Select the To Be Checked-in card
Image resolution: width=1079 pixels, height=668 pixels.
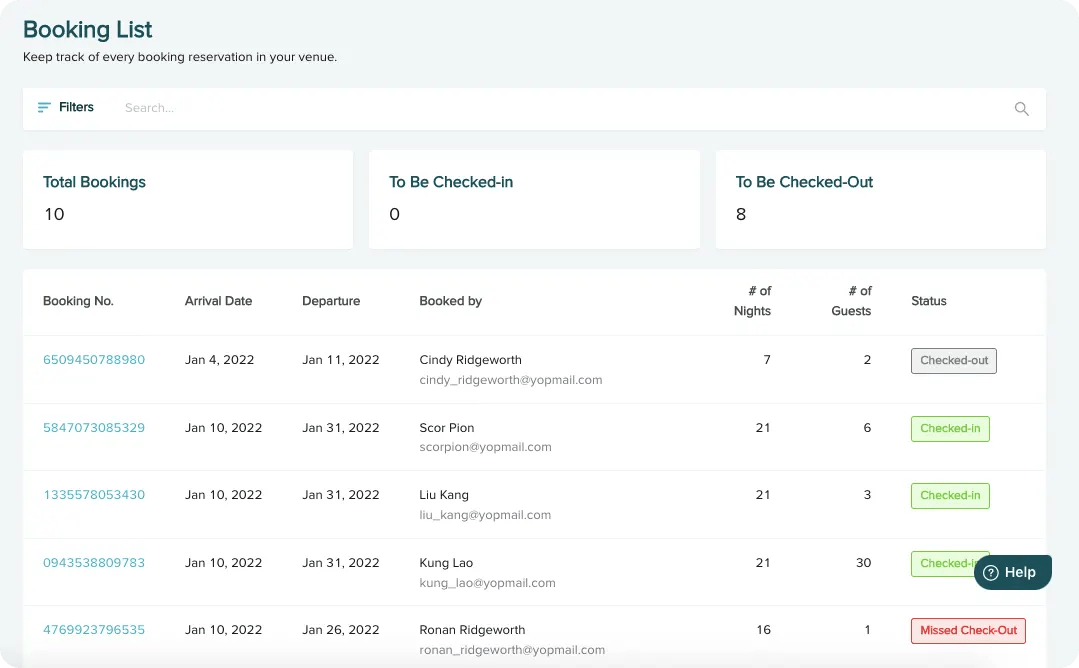click(x=534, y=199)
